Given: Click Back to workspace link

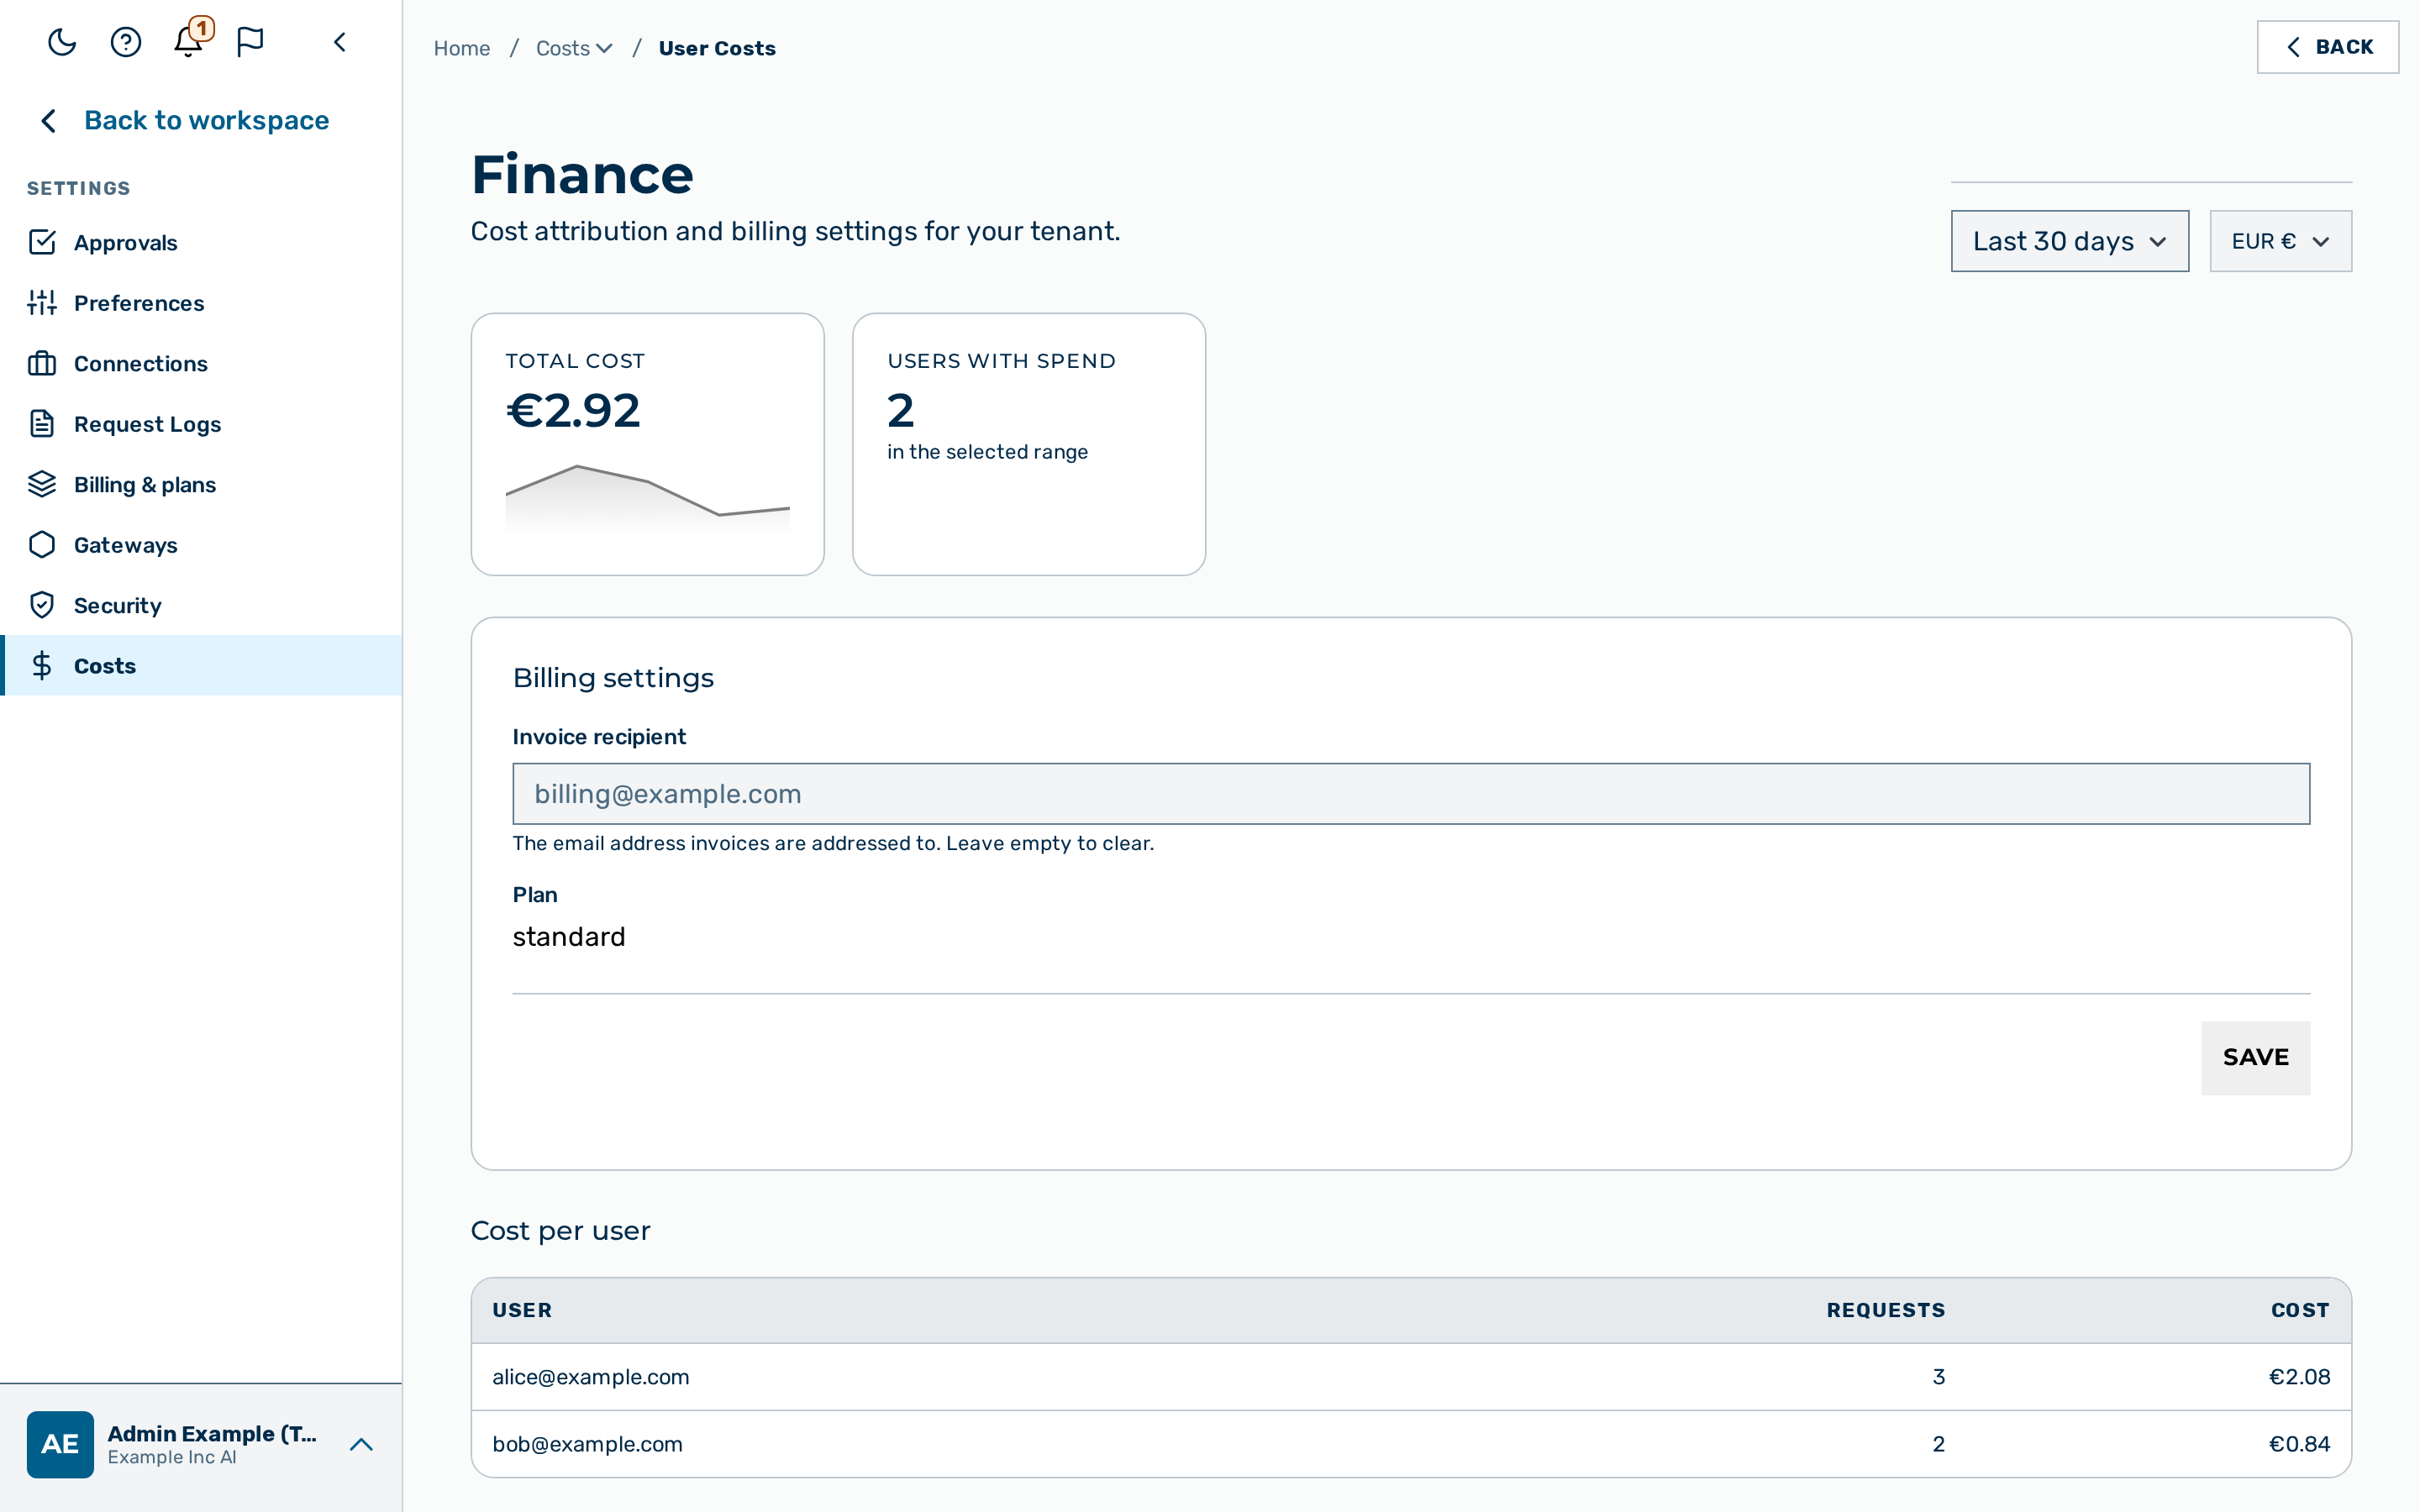Looking at the screenshot, I should click(x=206, y=121).
